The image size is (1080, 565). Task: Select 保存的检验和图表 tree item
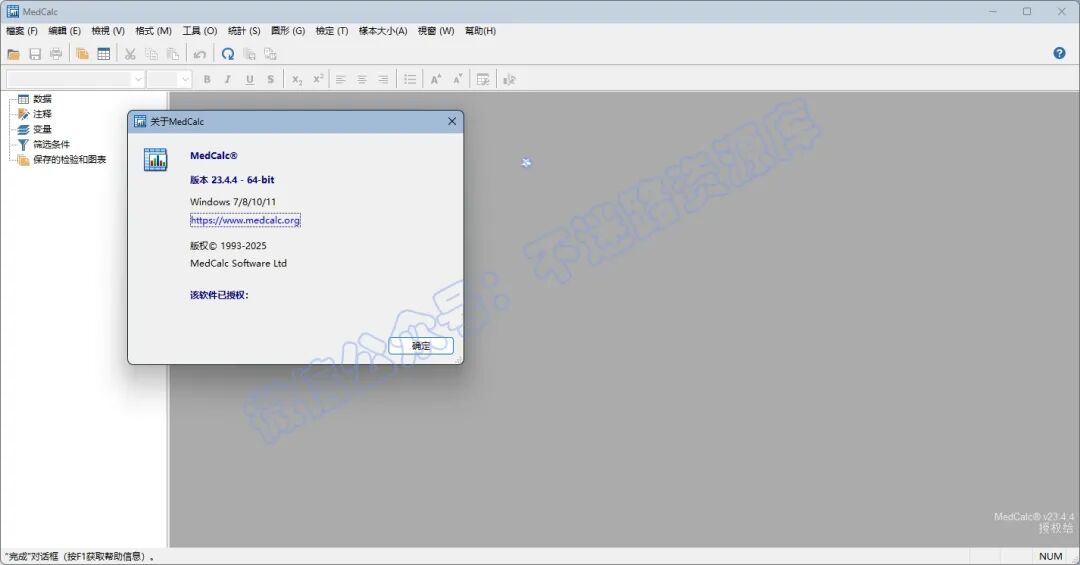(x=70, y=160)
